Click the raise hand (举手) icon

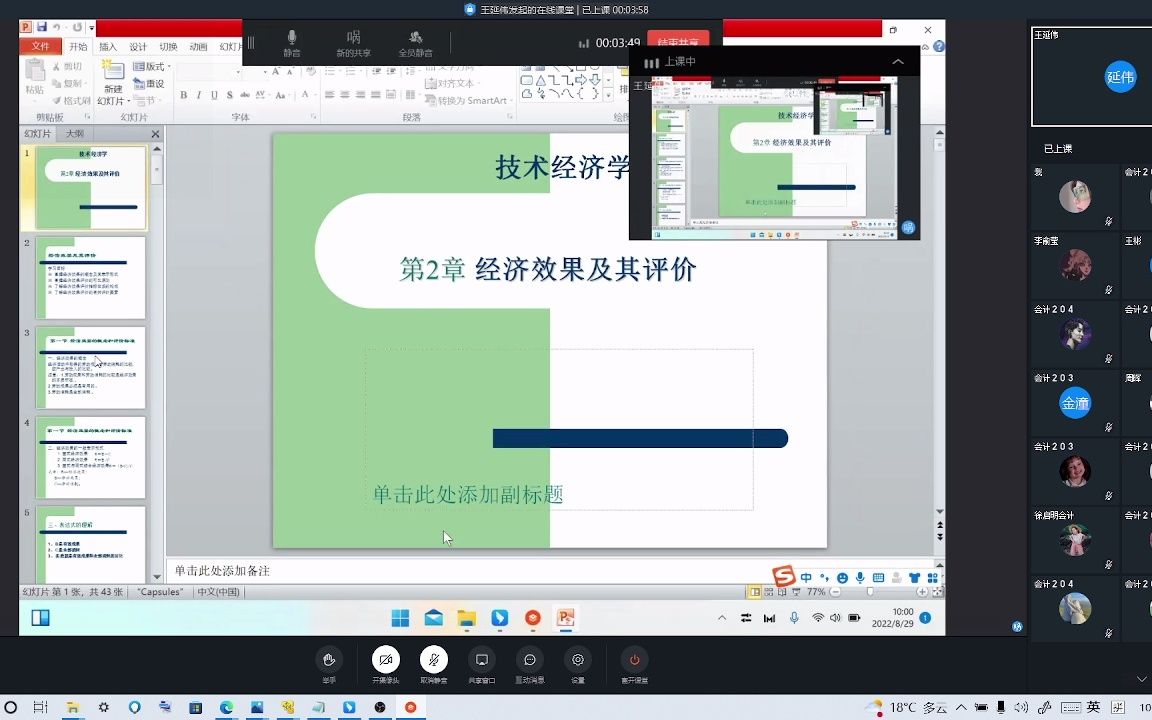[x=327, y=660]
